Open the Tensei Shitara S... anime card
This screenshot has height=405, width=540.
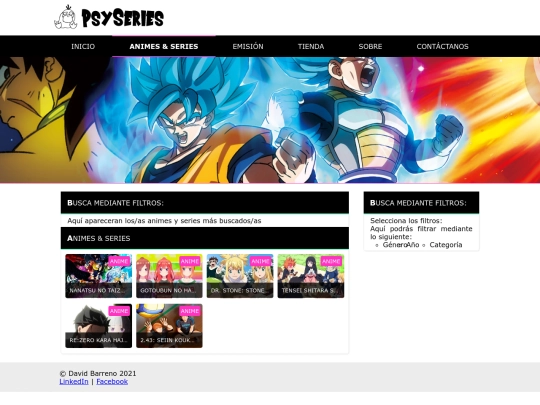click(311, 276)
